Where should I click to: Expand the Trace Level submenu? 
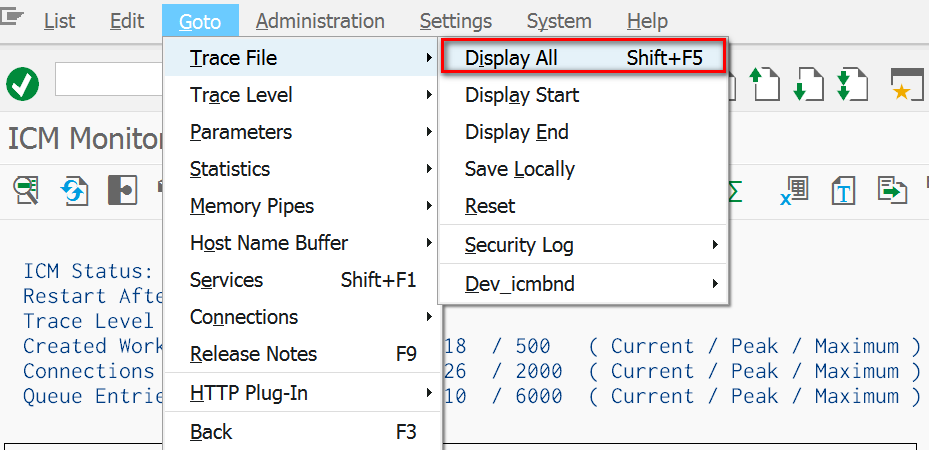tap(302, 95)
